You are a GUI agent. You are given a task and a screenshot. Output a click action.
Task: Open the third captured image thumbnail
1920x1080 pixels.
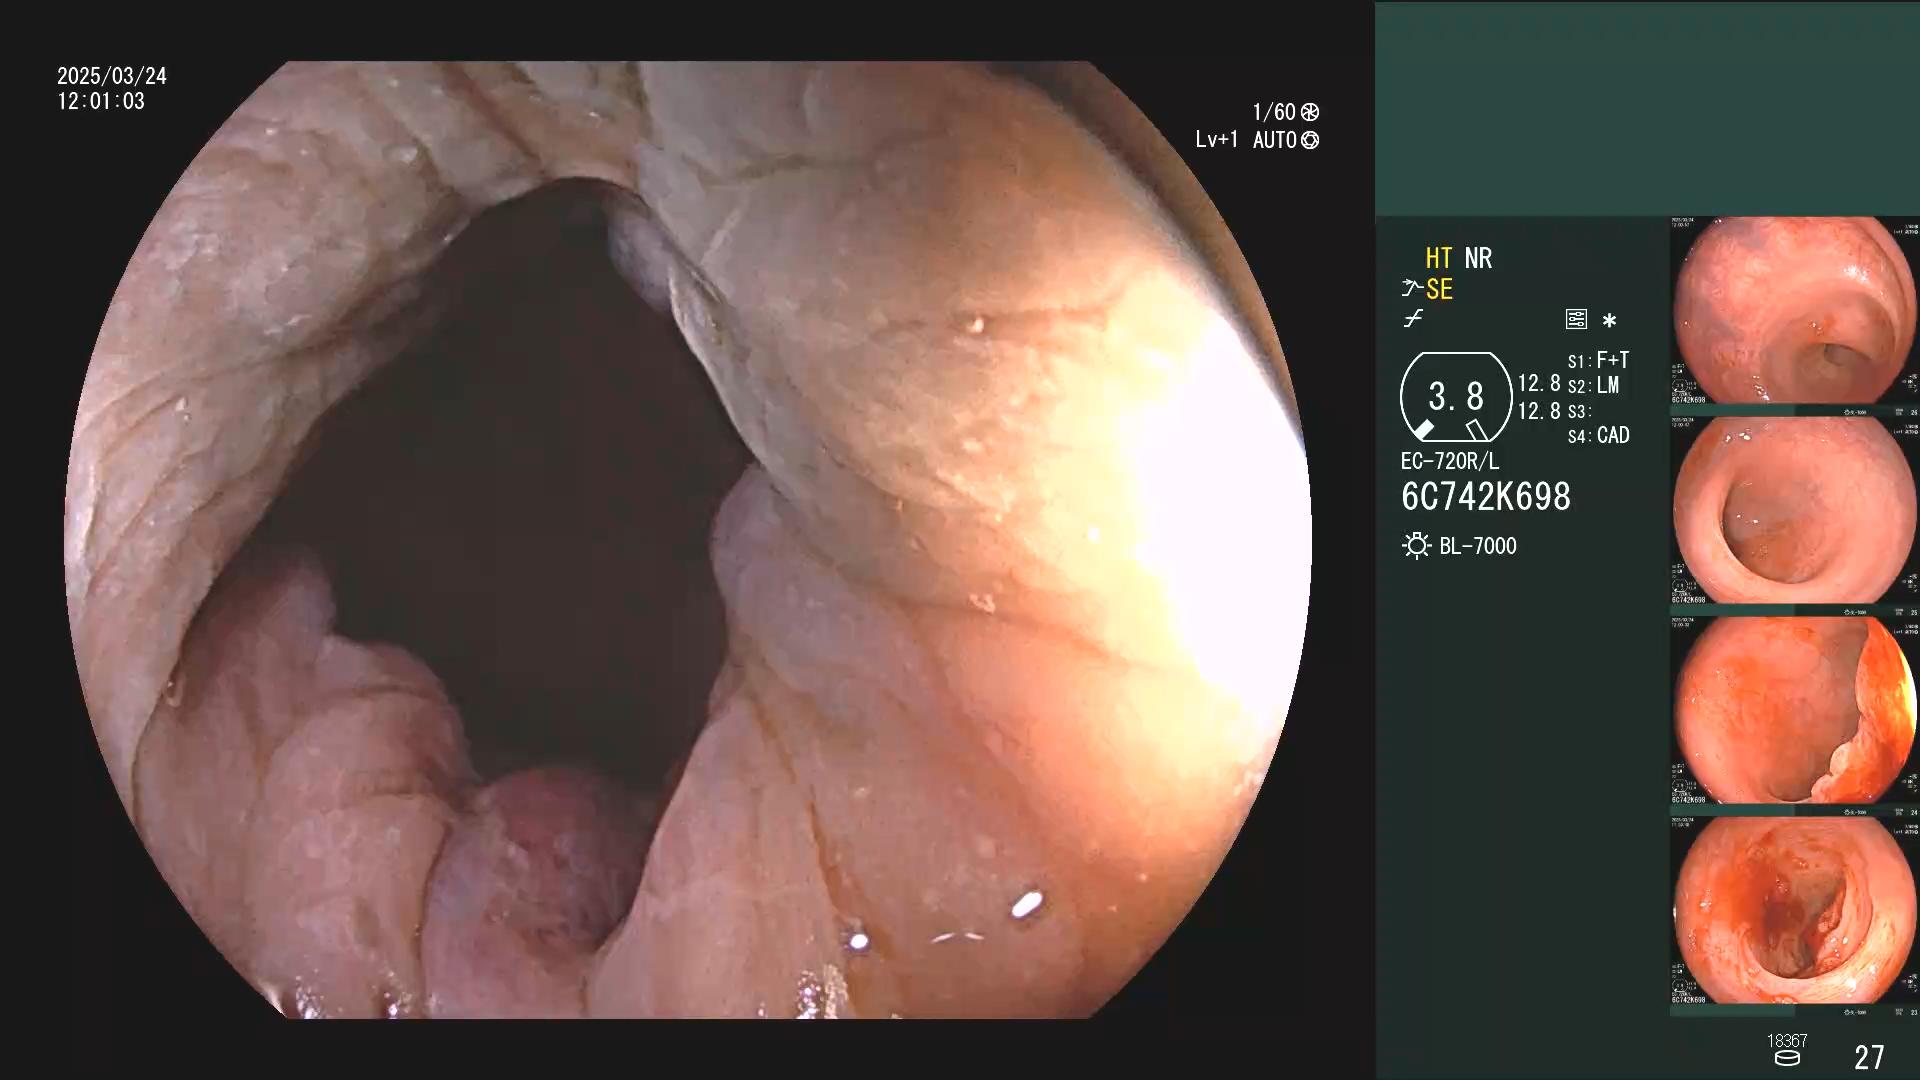pos(1795,711)
